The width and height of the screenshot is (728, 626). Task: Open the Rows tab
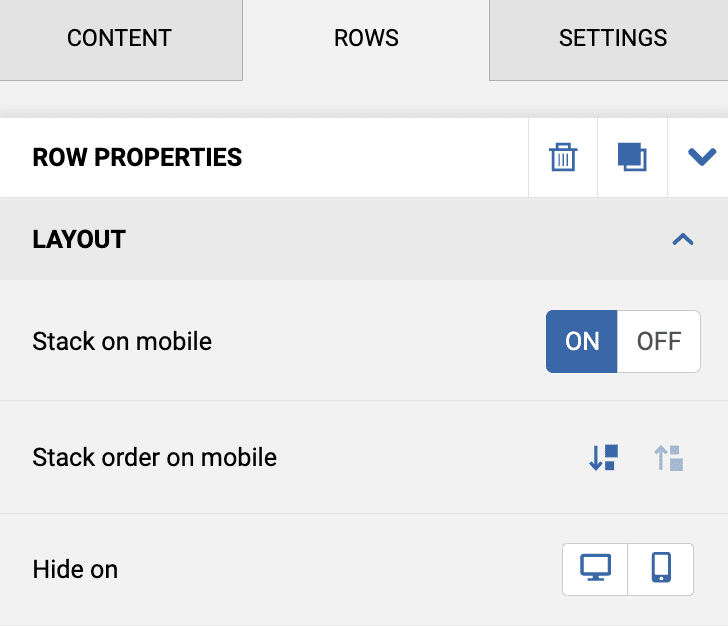click(366, 39)
